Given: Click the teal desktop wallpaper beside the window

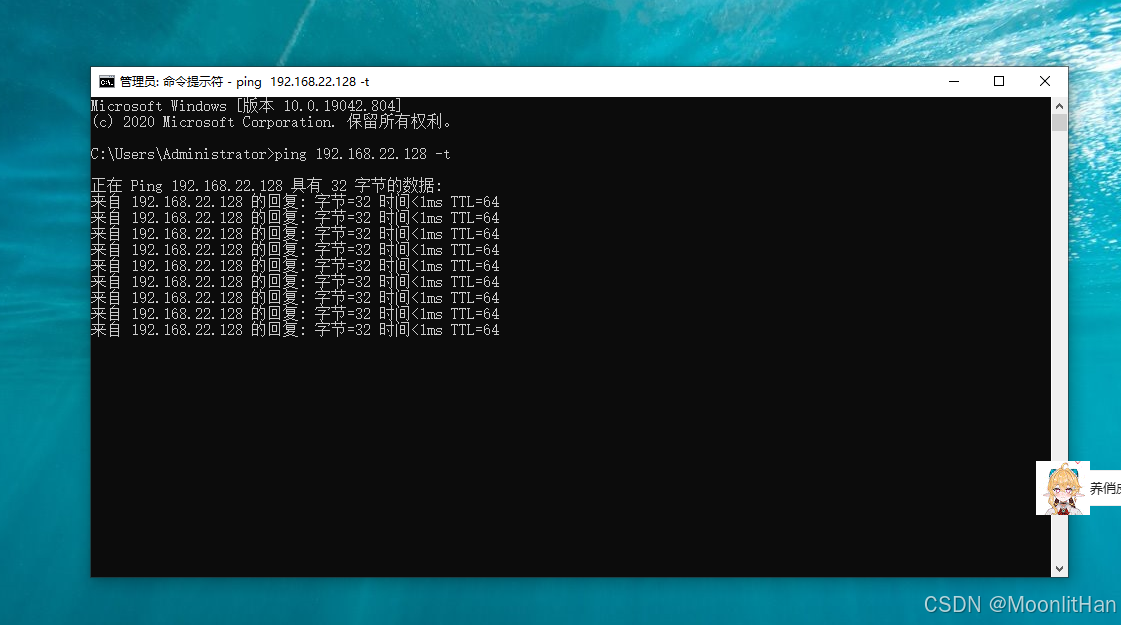Looking at the screenshot, I should click(45, 300).
